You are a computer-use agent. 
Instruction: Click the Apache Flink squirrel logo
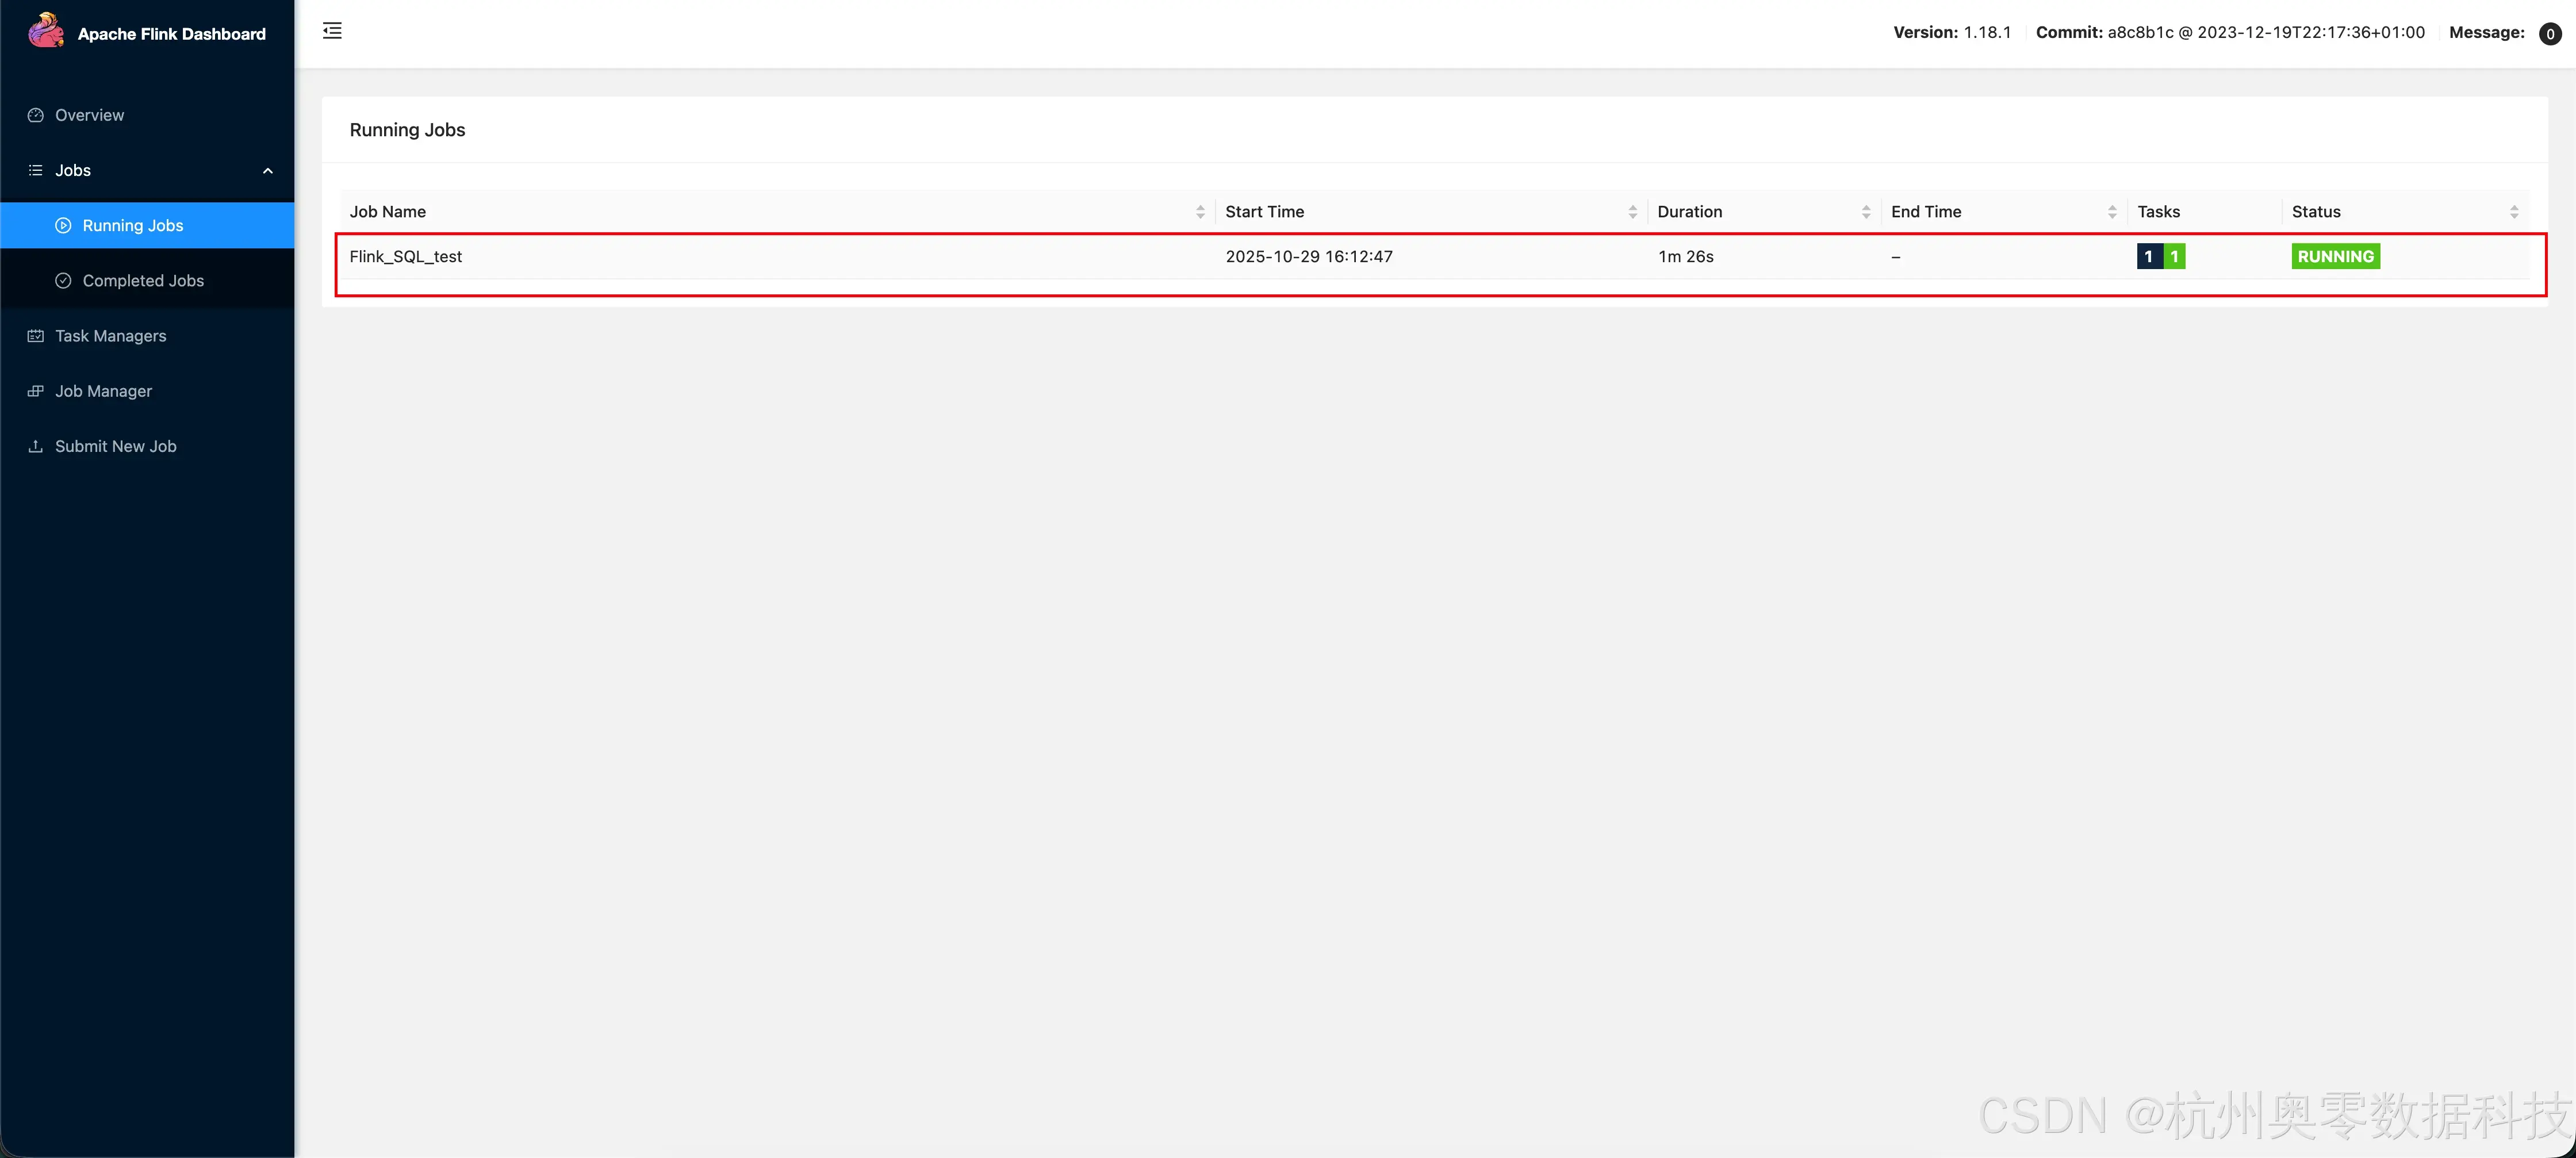[46, 31]
